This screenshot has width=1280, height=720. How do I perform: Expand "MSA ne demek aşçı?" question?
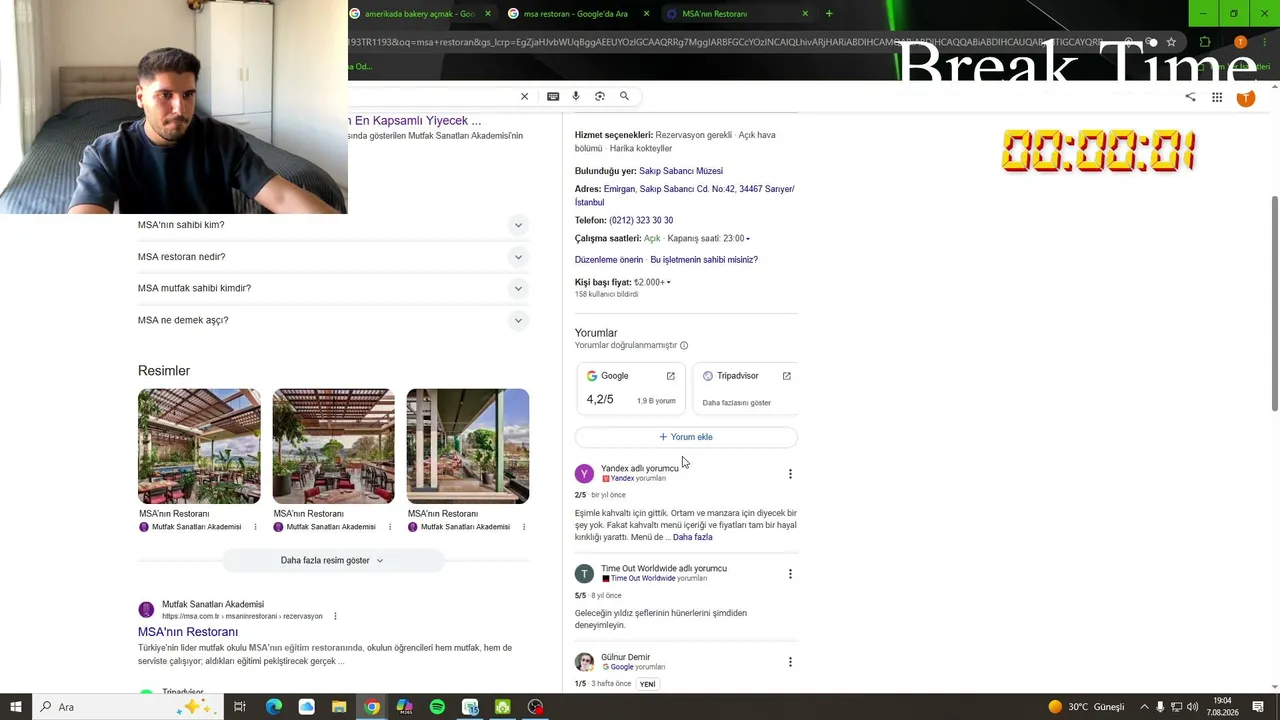click(333, 320)
